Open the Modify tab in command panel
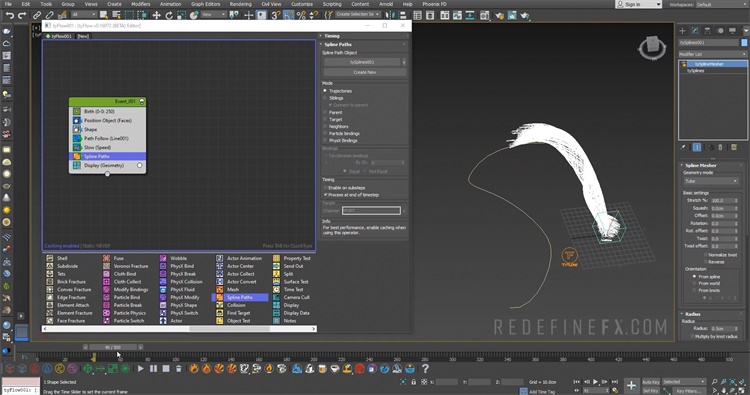 point(695,31)
